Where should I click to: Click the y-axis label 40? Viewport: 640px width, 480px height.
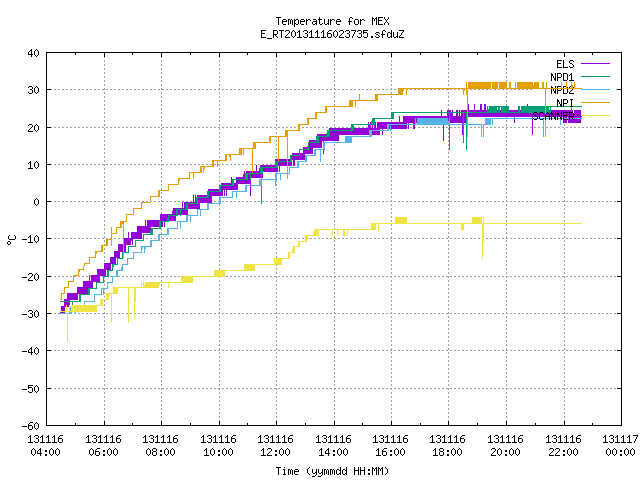(33, 53)
